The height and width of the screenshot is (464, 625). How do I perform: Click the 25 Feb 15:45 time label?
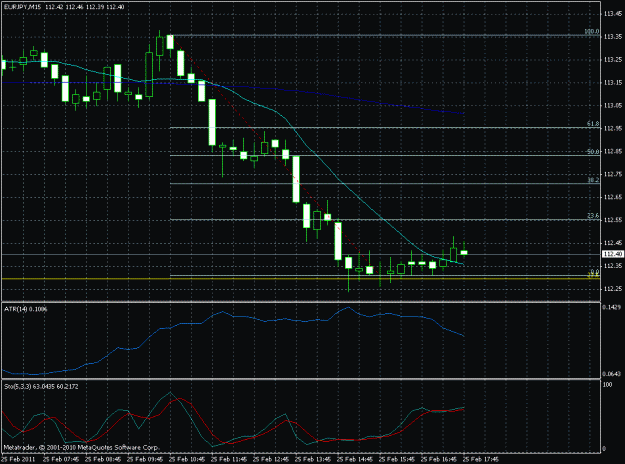coord(397,459)
